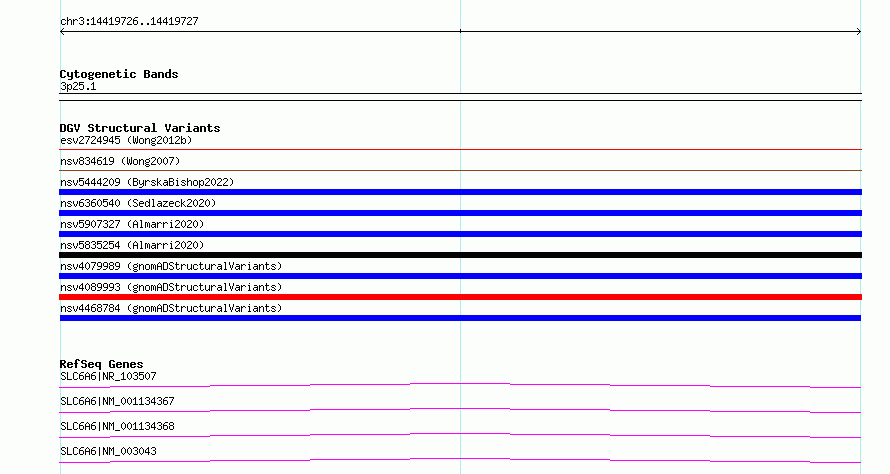Screen dimensions: 890x474
Task: Select the DGV Structural Variants heading
Action: point(140,128)
